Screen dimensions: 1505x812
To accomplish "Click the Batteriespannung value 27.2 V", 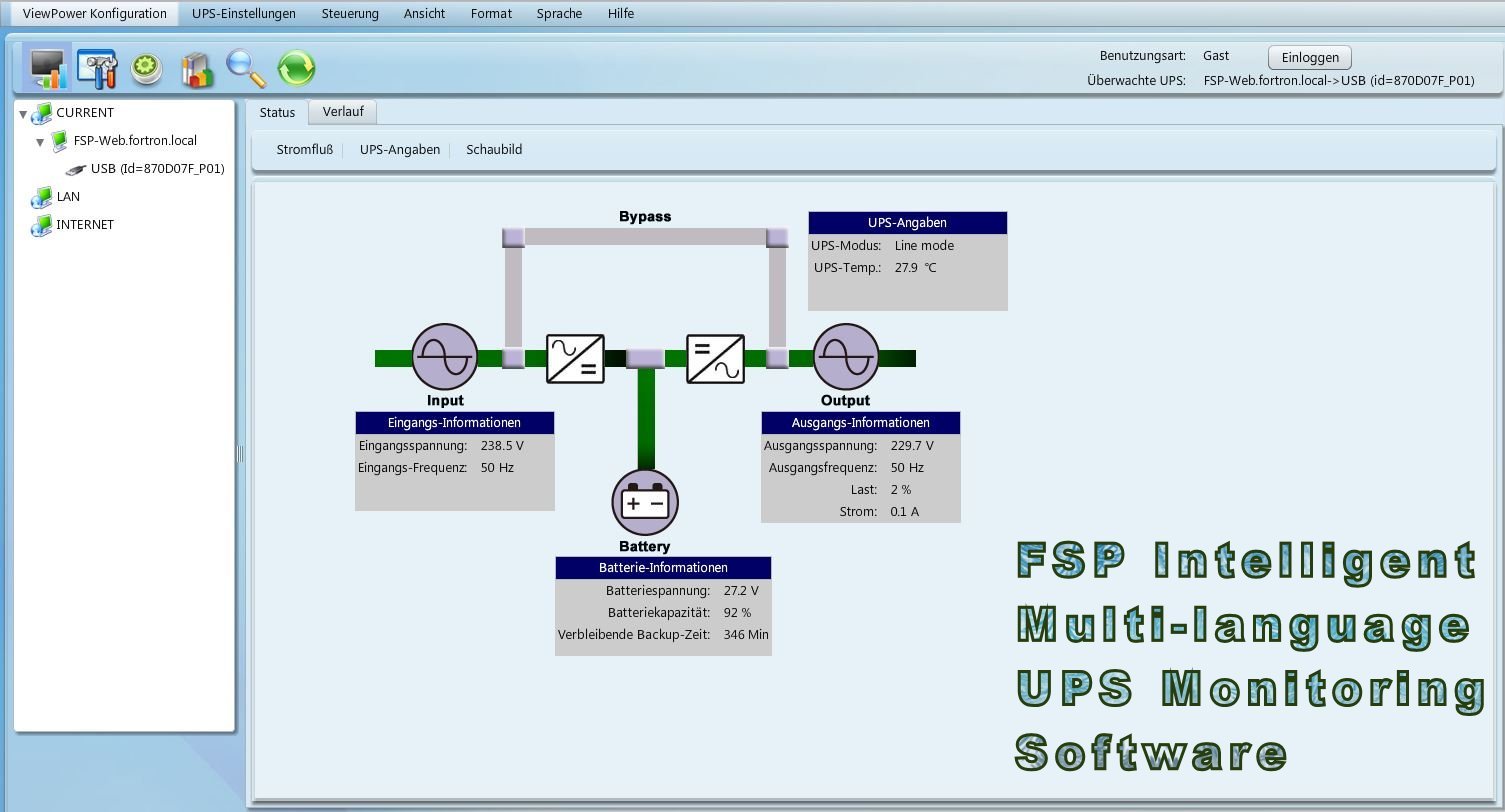I will 741,591.
